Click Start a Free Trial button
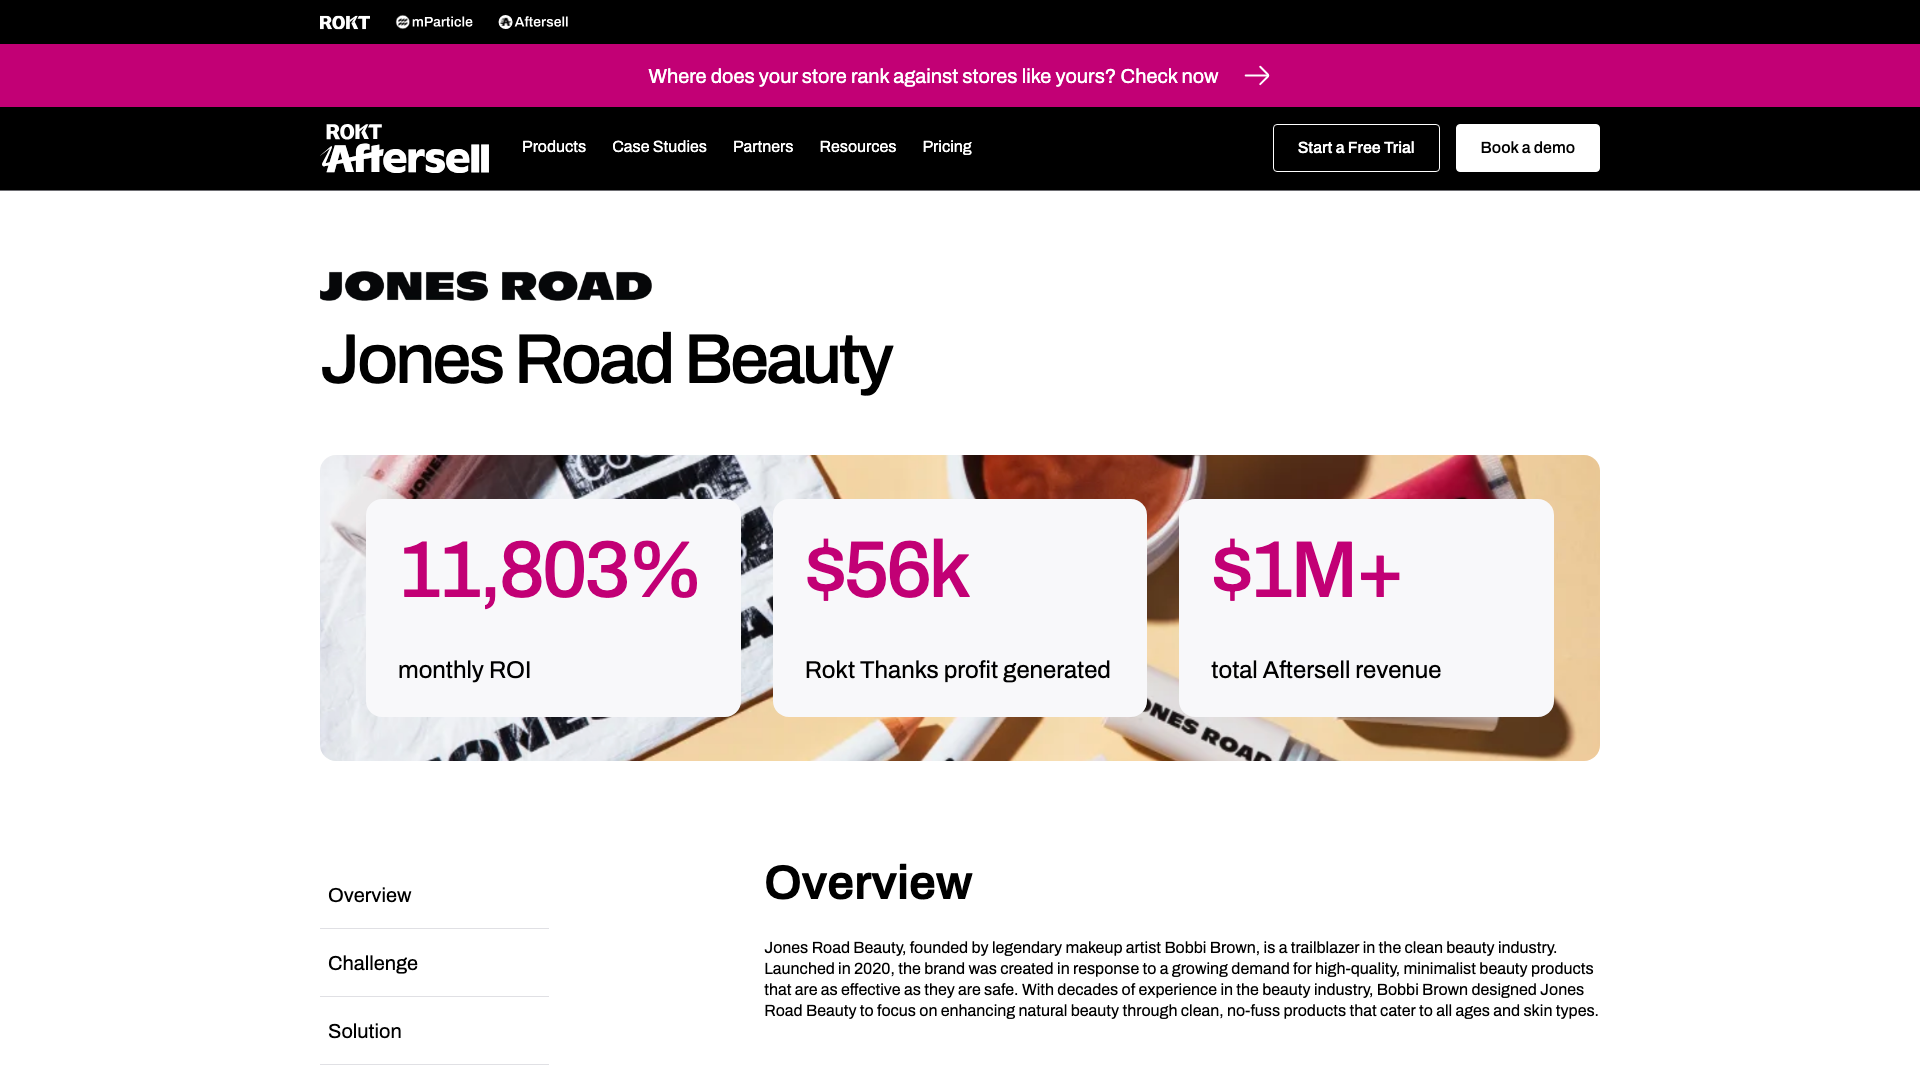The height and width of the screenshot is (1080, 1920). (x=1356, y=148)
